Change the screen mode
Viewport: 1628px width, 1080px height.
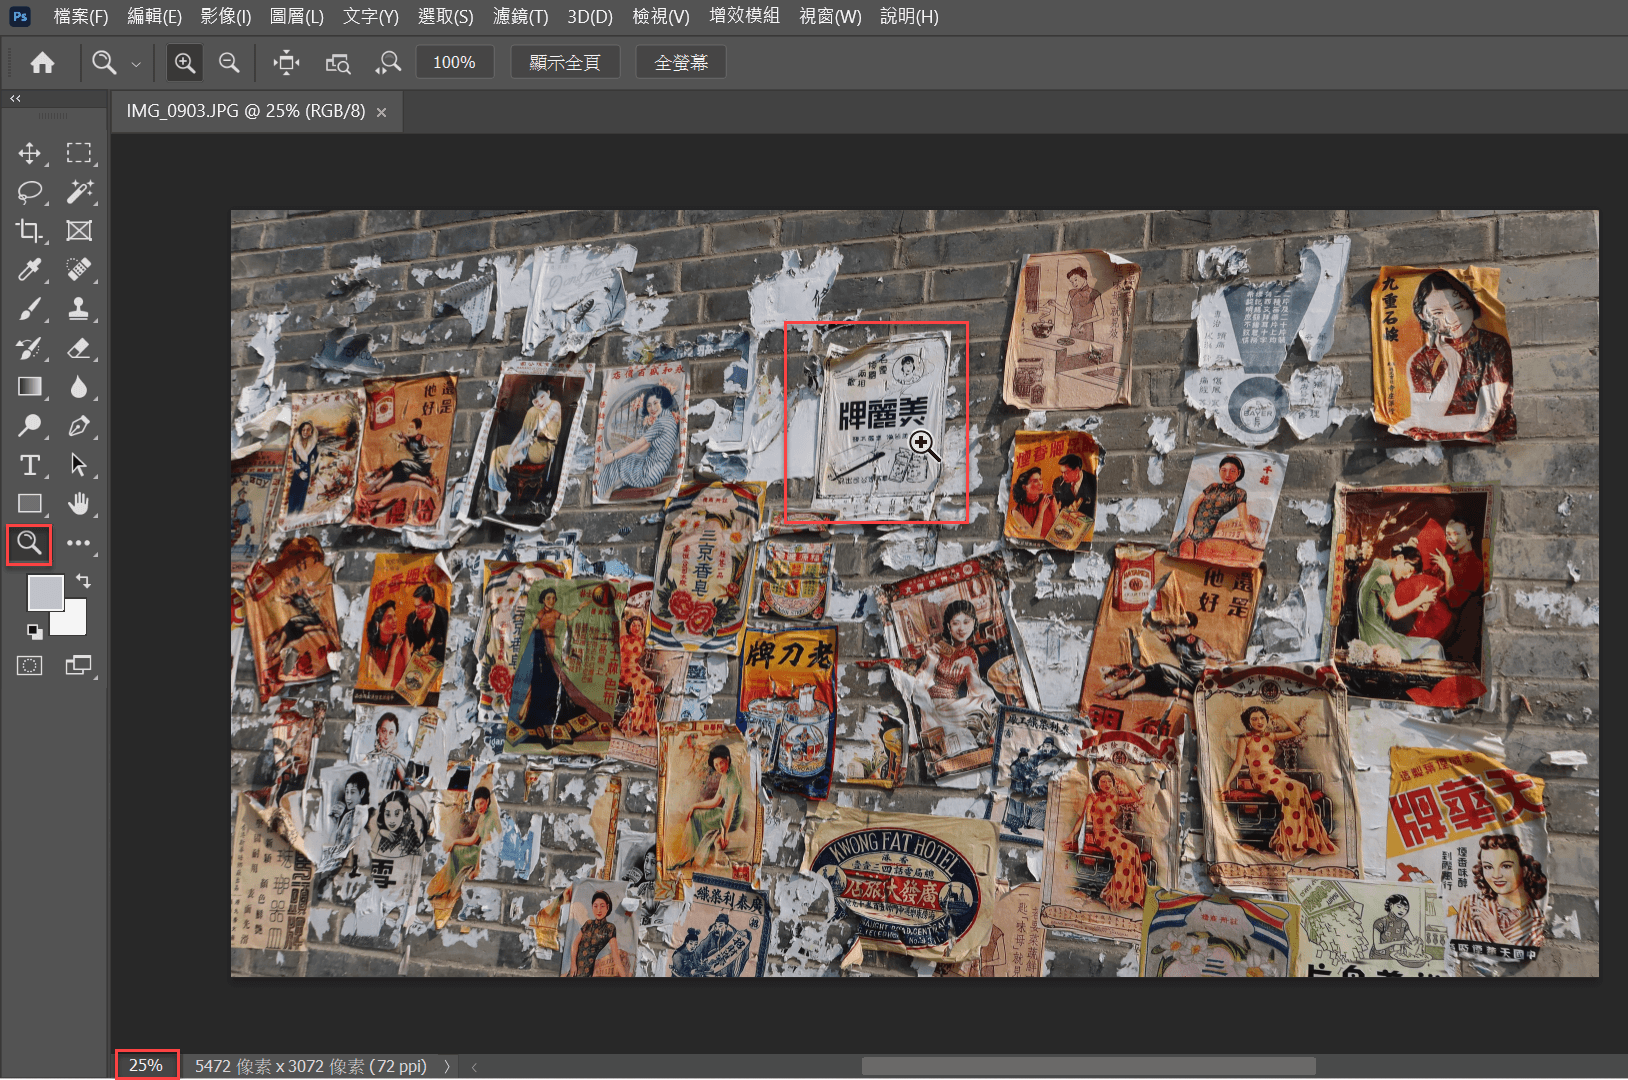pyautogui.click(x=79, y=665)
